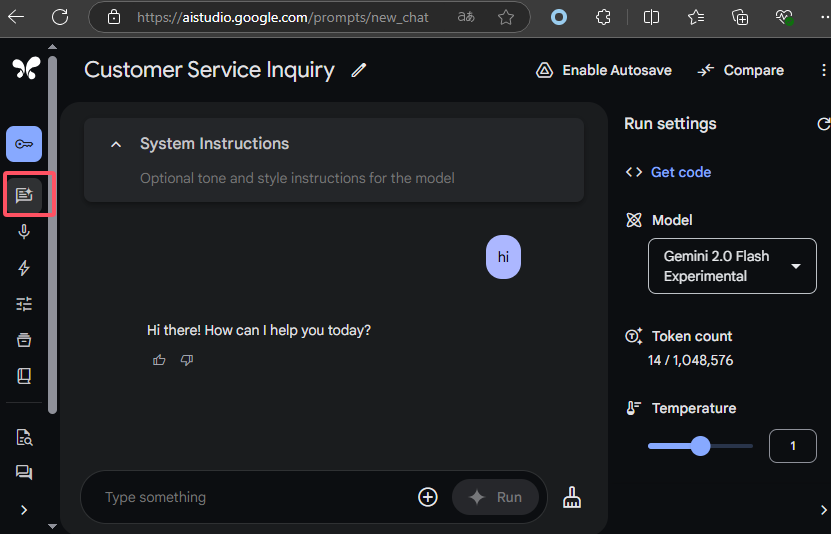Click the API documentation search icon in sidebar
This screenshot has width=831, height=534.
tap(24, 438)
